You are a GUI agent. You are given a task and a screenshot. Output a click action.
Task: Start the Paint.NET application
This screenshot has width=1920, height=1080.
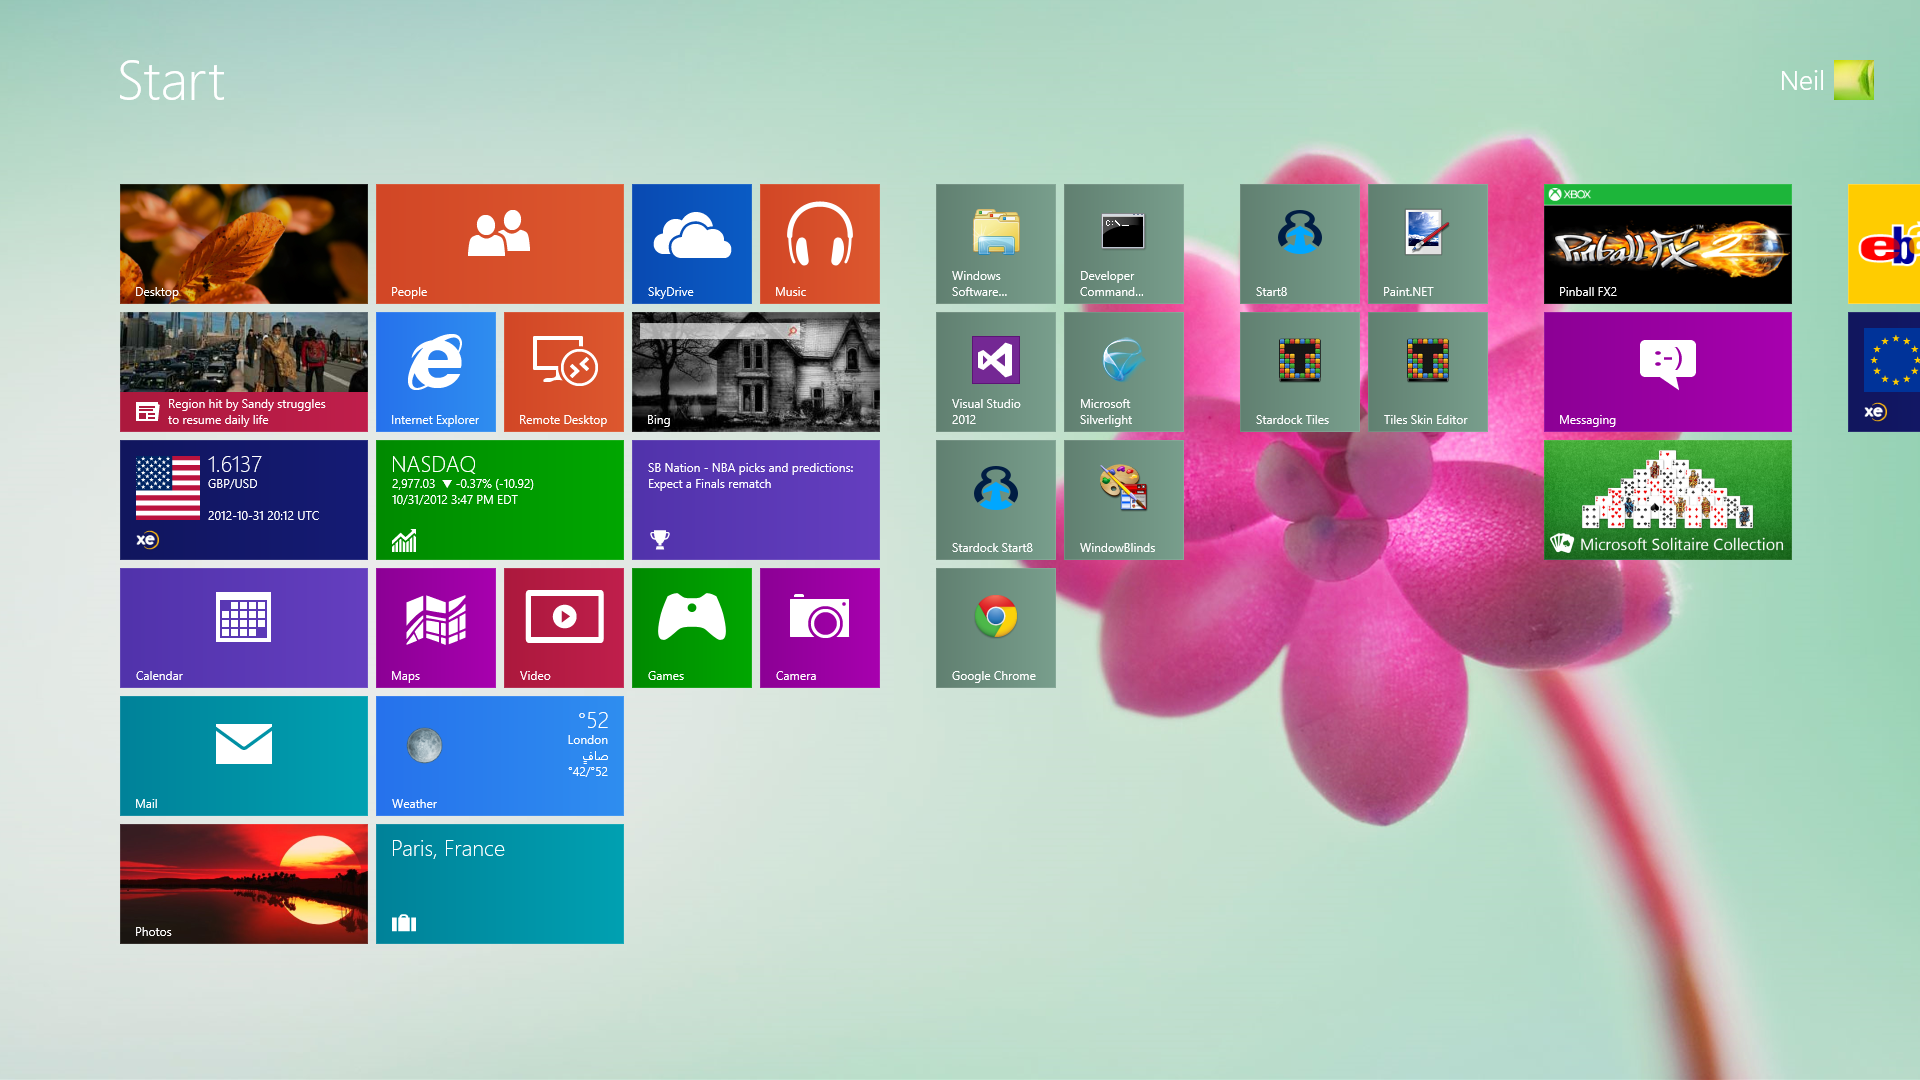[x=1427, y=243]
